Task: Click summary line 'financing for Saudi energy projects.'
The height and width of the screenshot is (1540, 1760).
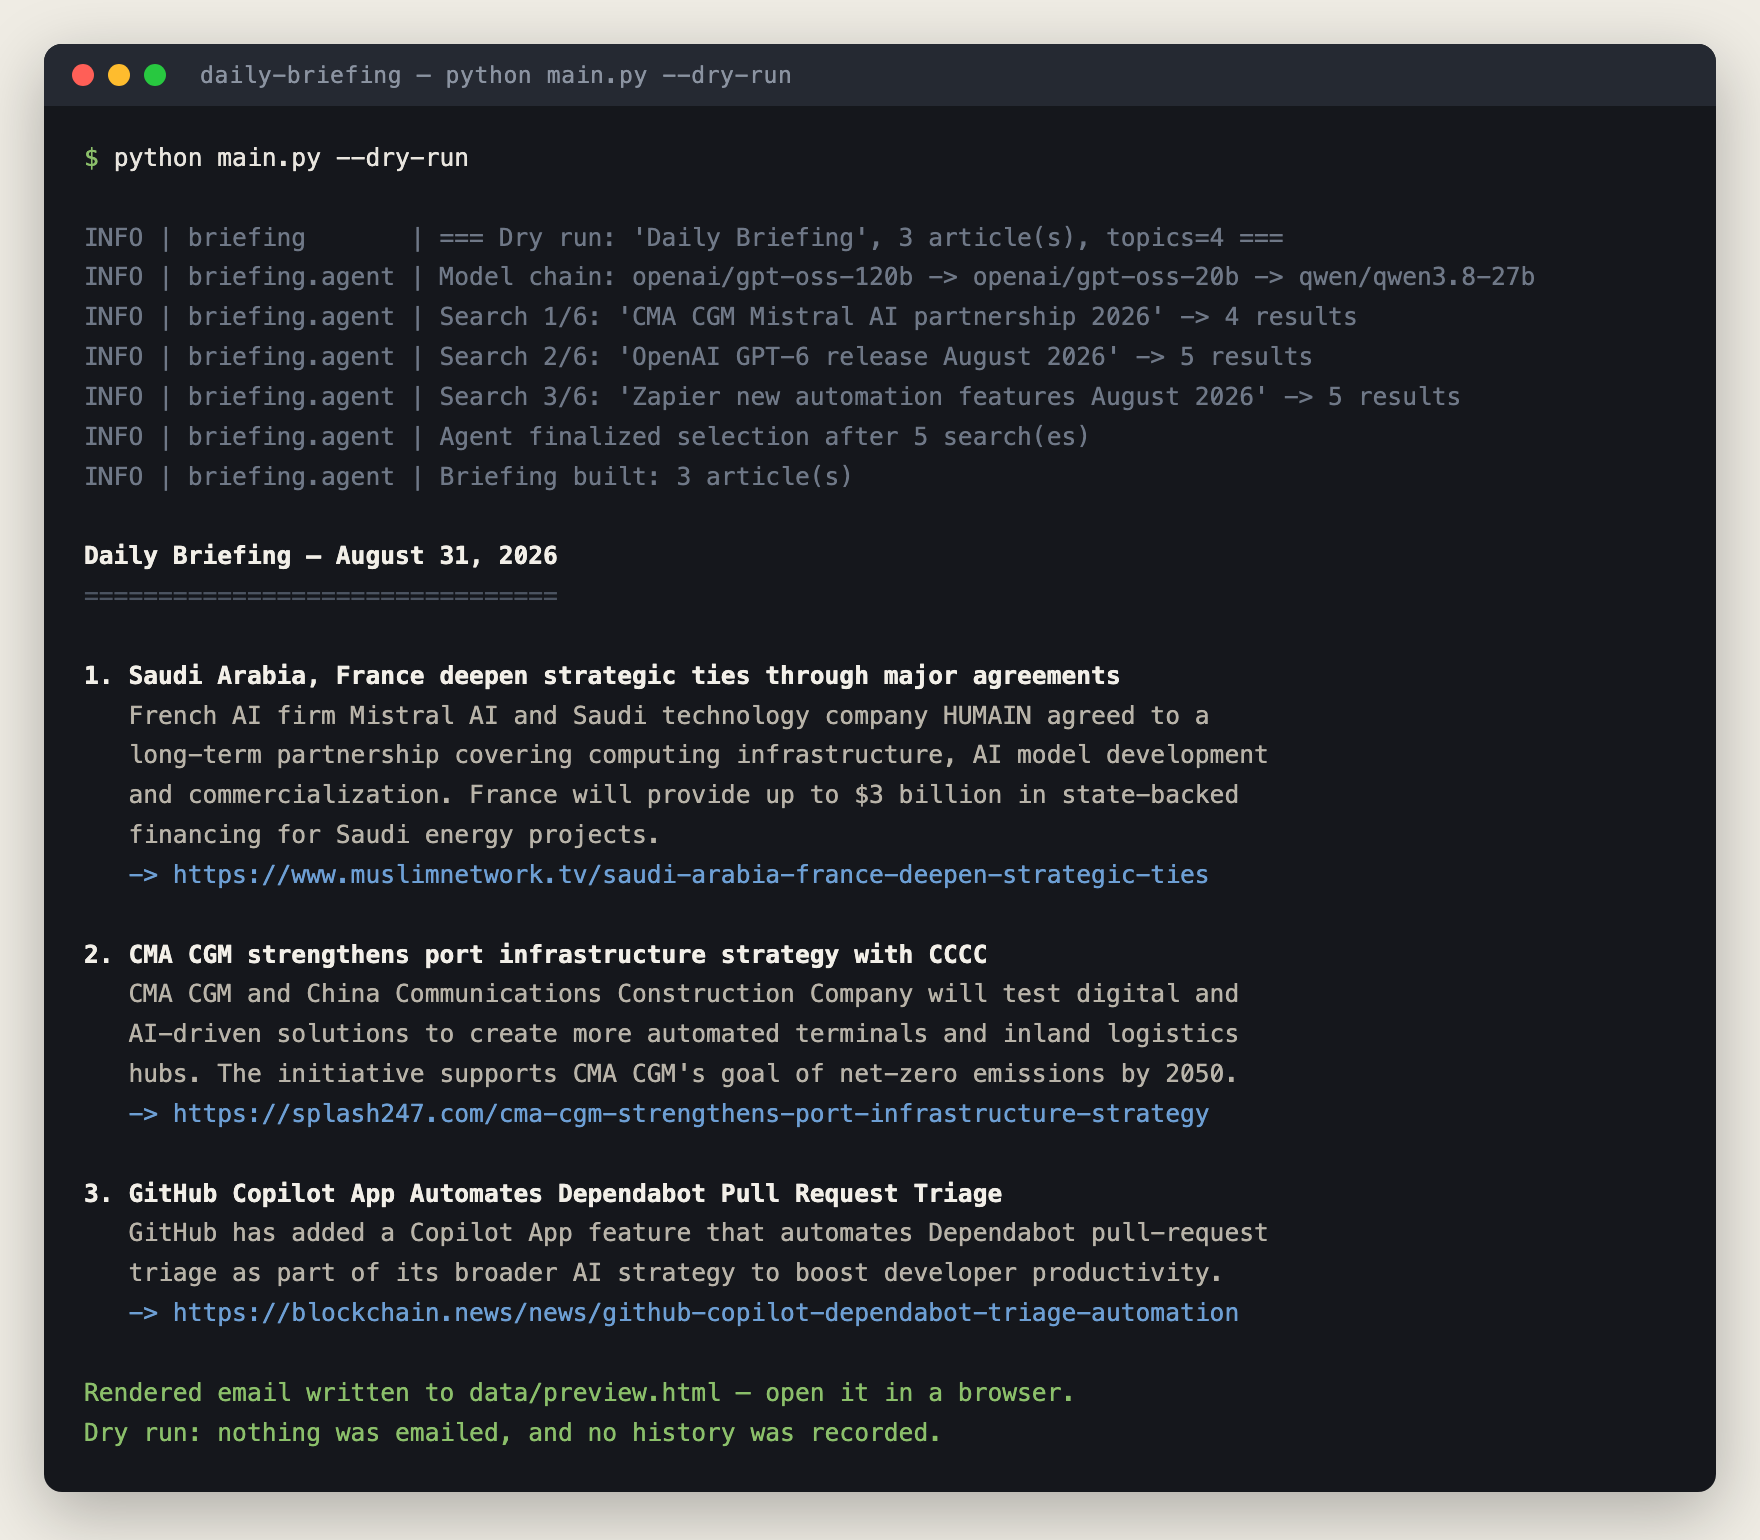Action: pyautogui.click(x=394, y=835)
